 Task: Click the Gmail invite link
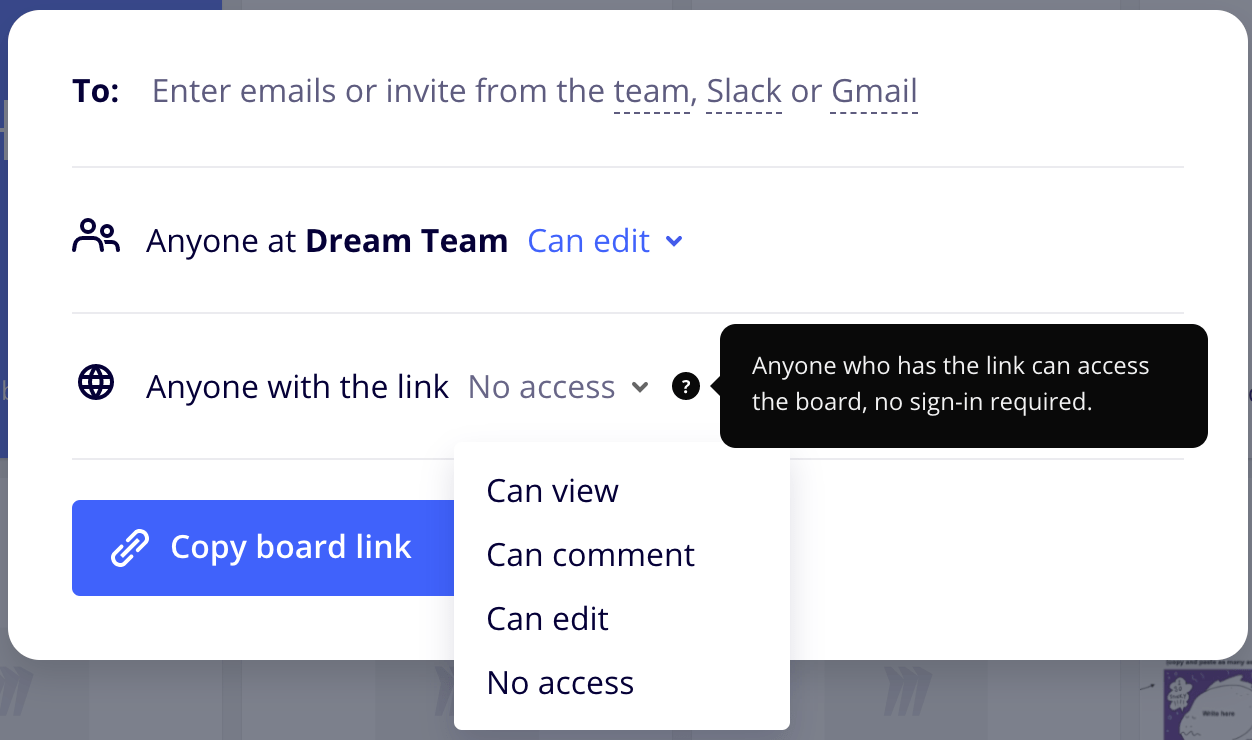tap(873, 90)
